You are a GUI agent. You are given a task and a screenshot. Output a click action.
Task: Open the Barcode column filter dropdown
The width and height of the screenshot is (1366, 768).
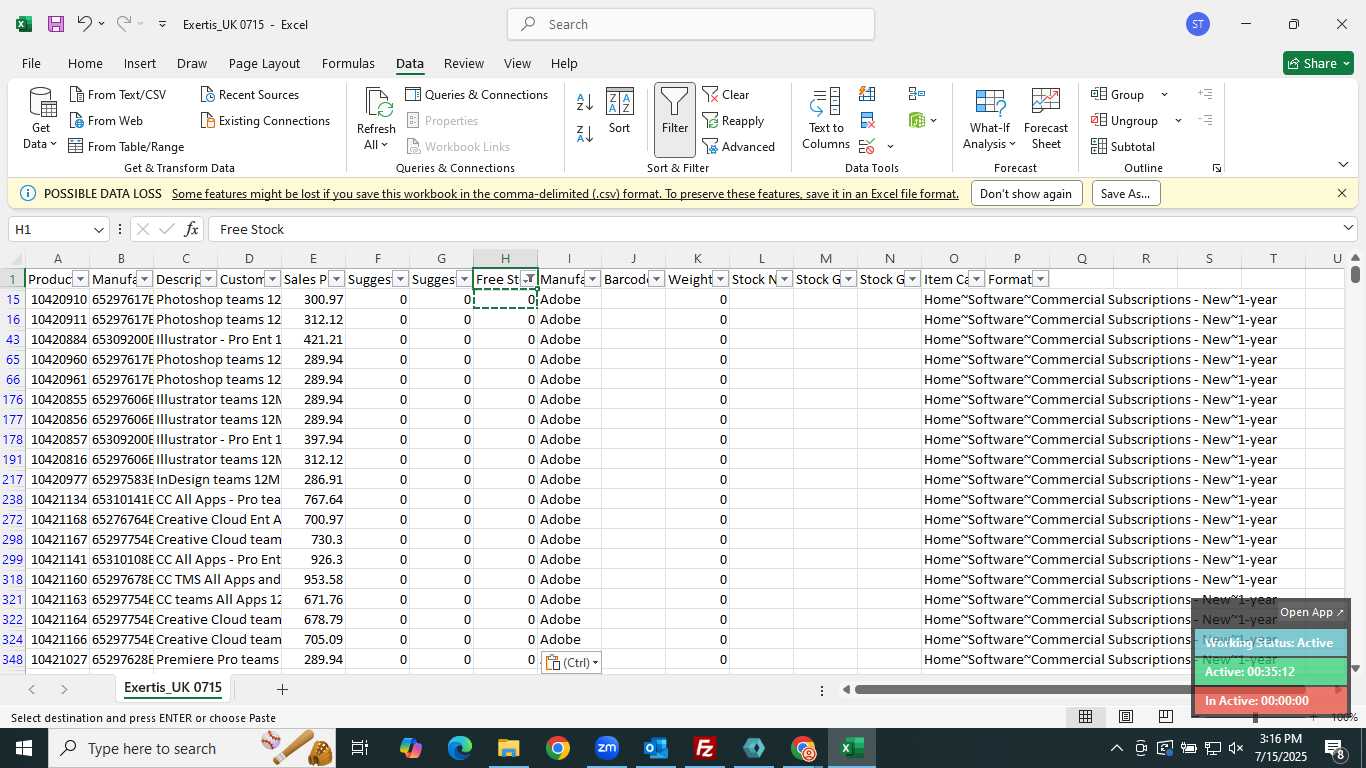coord(657,279)
